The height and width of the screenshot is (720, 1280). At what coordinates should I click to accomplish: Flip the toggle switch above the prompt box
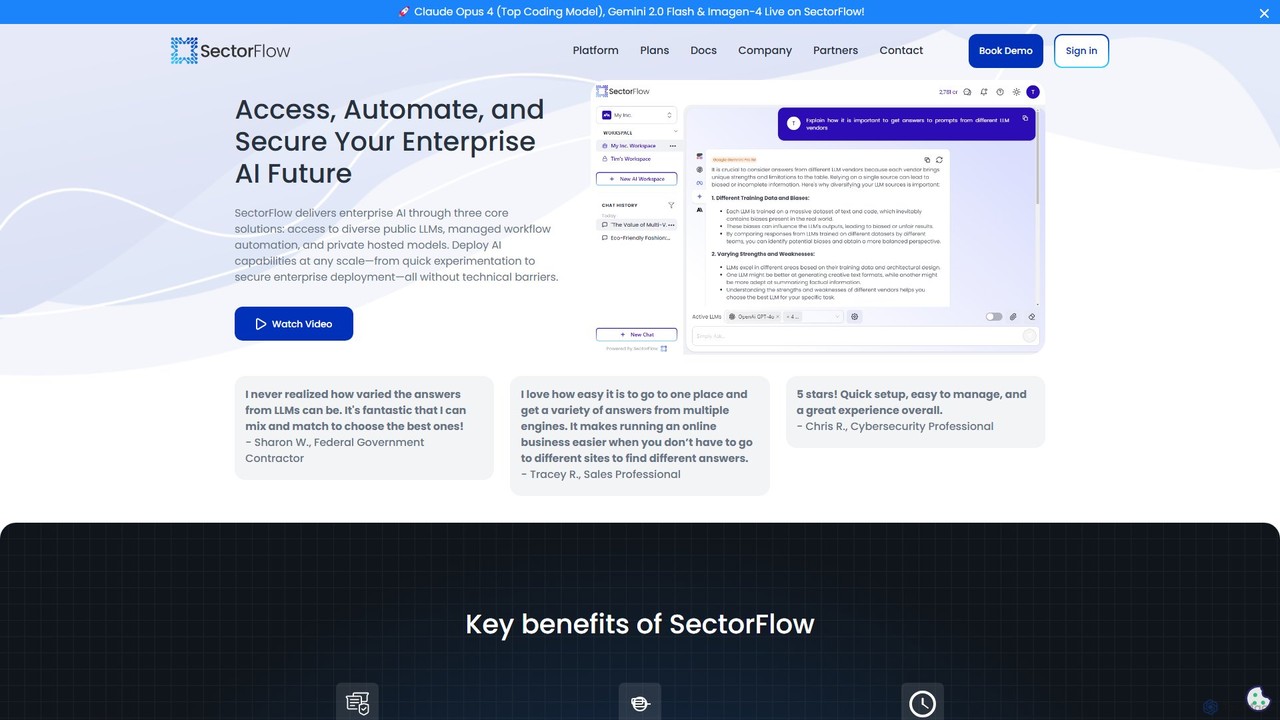click(994, 316)
